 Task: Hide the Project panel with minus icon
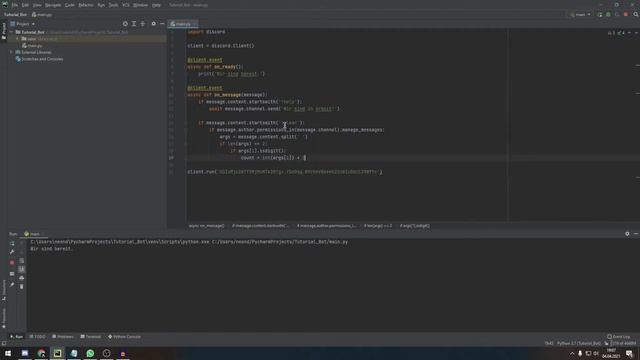(162, 24)
